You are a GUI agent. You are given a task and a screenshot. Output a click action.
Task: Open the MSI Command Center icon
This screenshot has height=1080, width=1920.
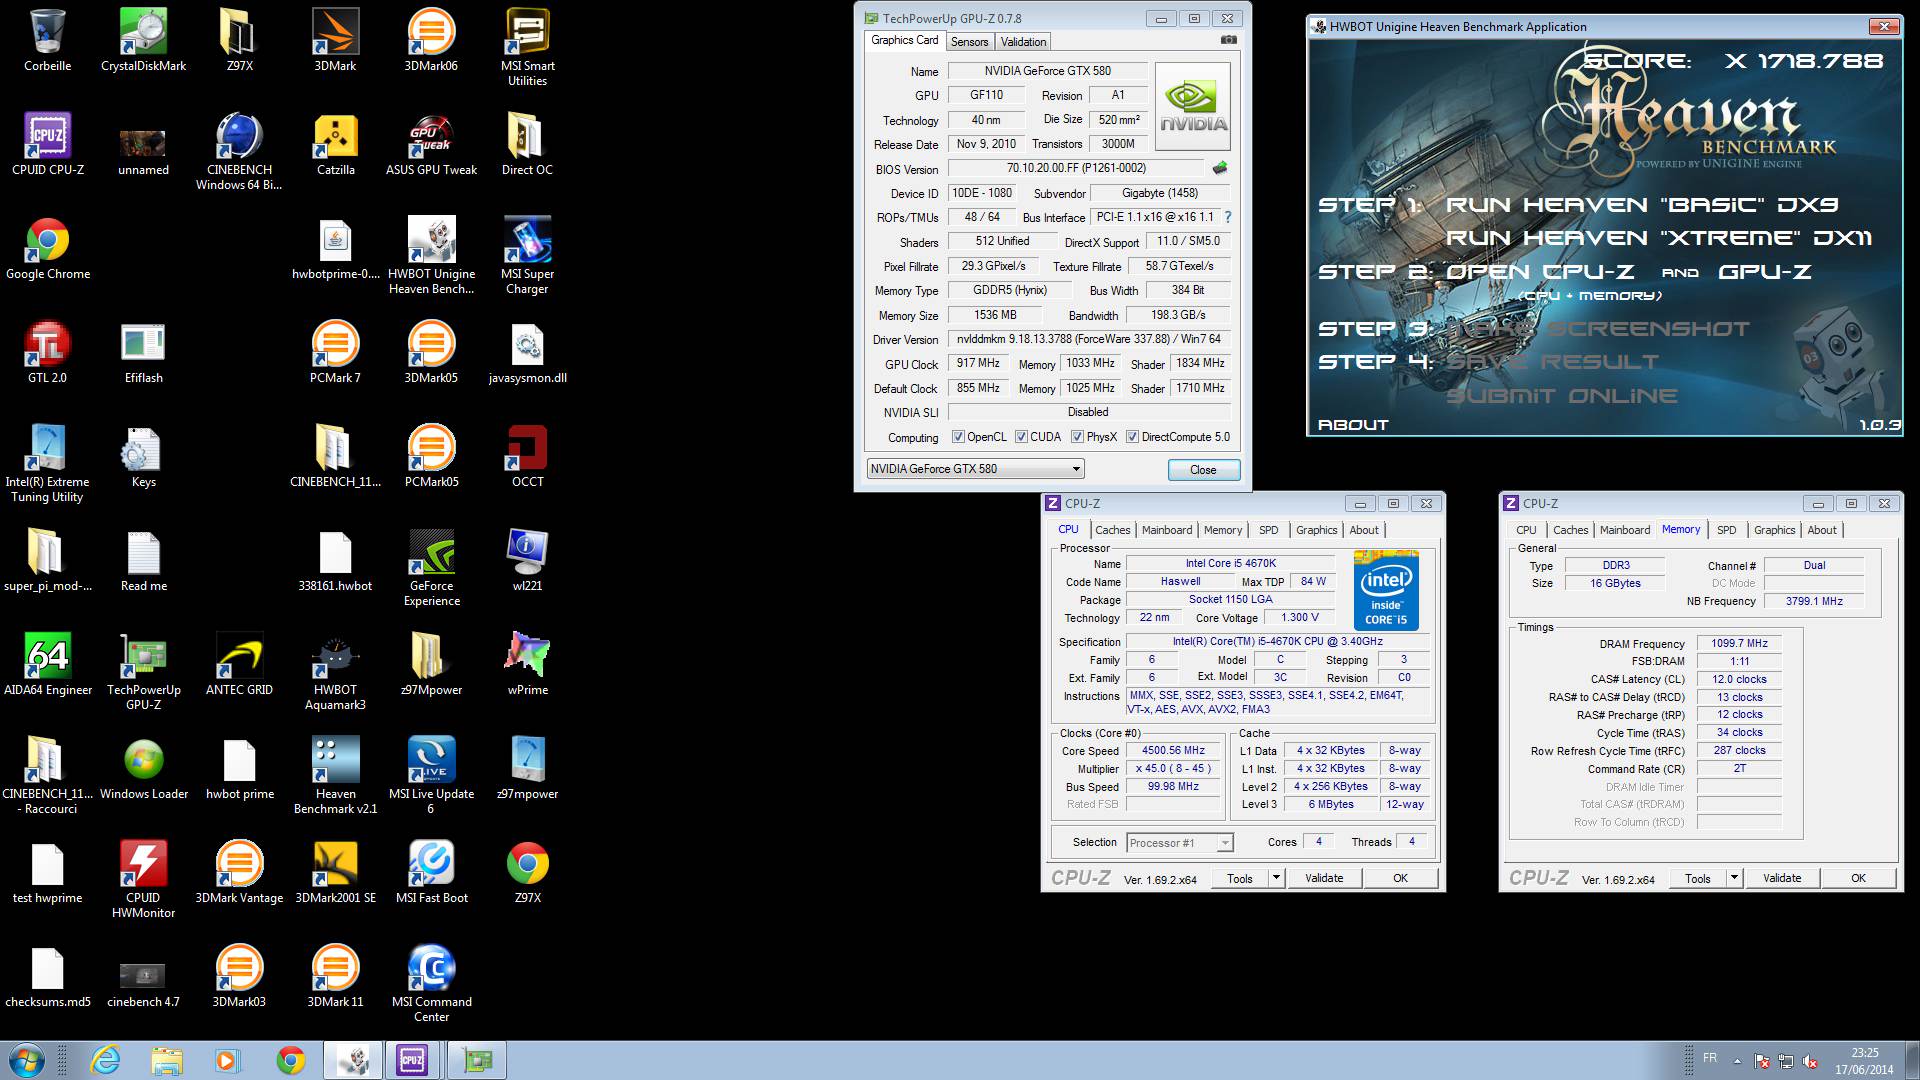431,983
